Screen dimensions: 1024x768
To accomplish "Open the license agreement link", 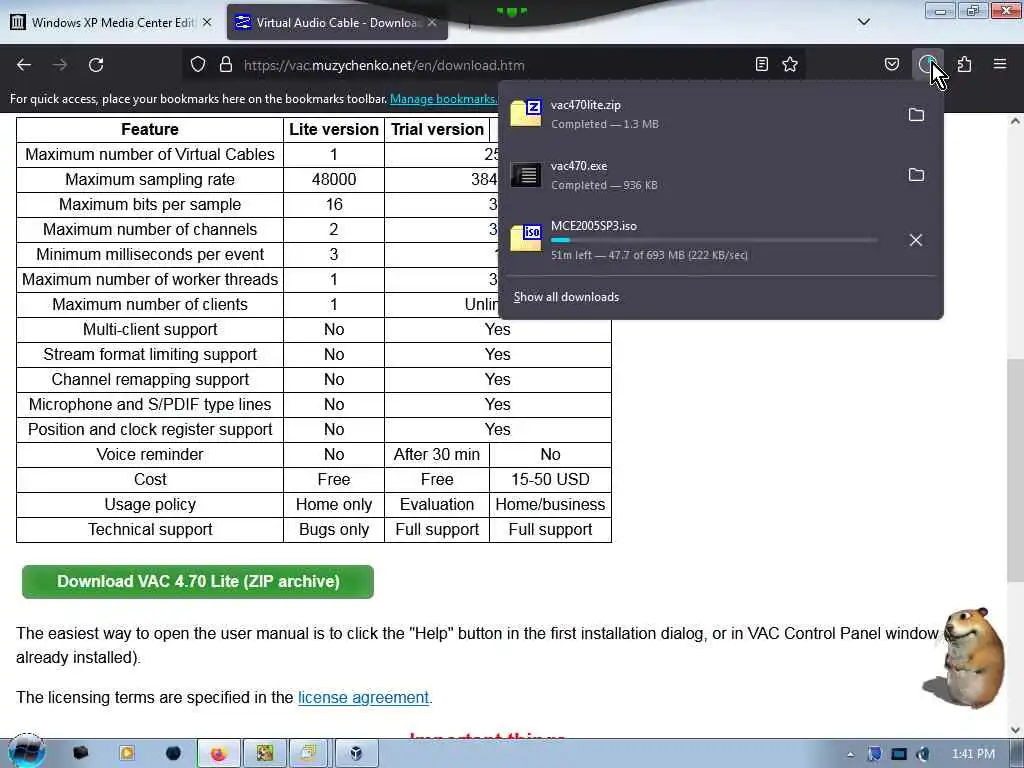I will (x=364, y=697).
